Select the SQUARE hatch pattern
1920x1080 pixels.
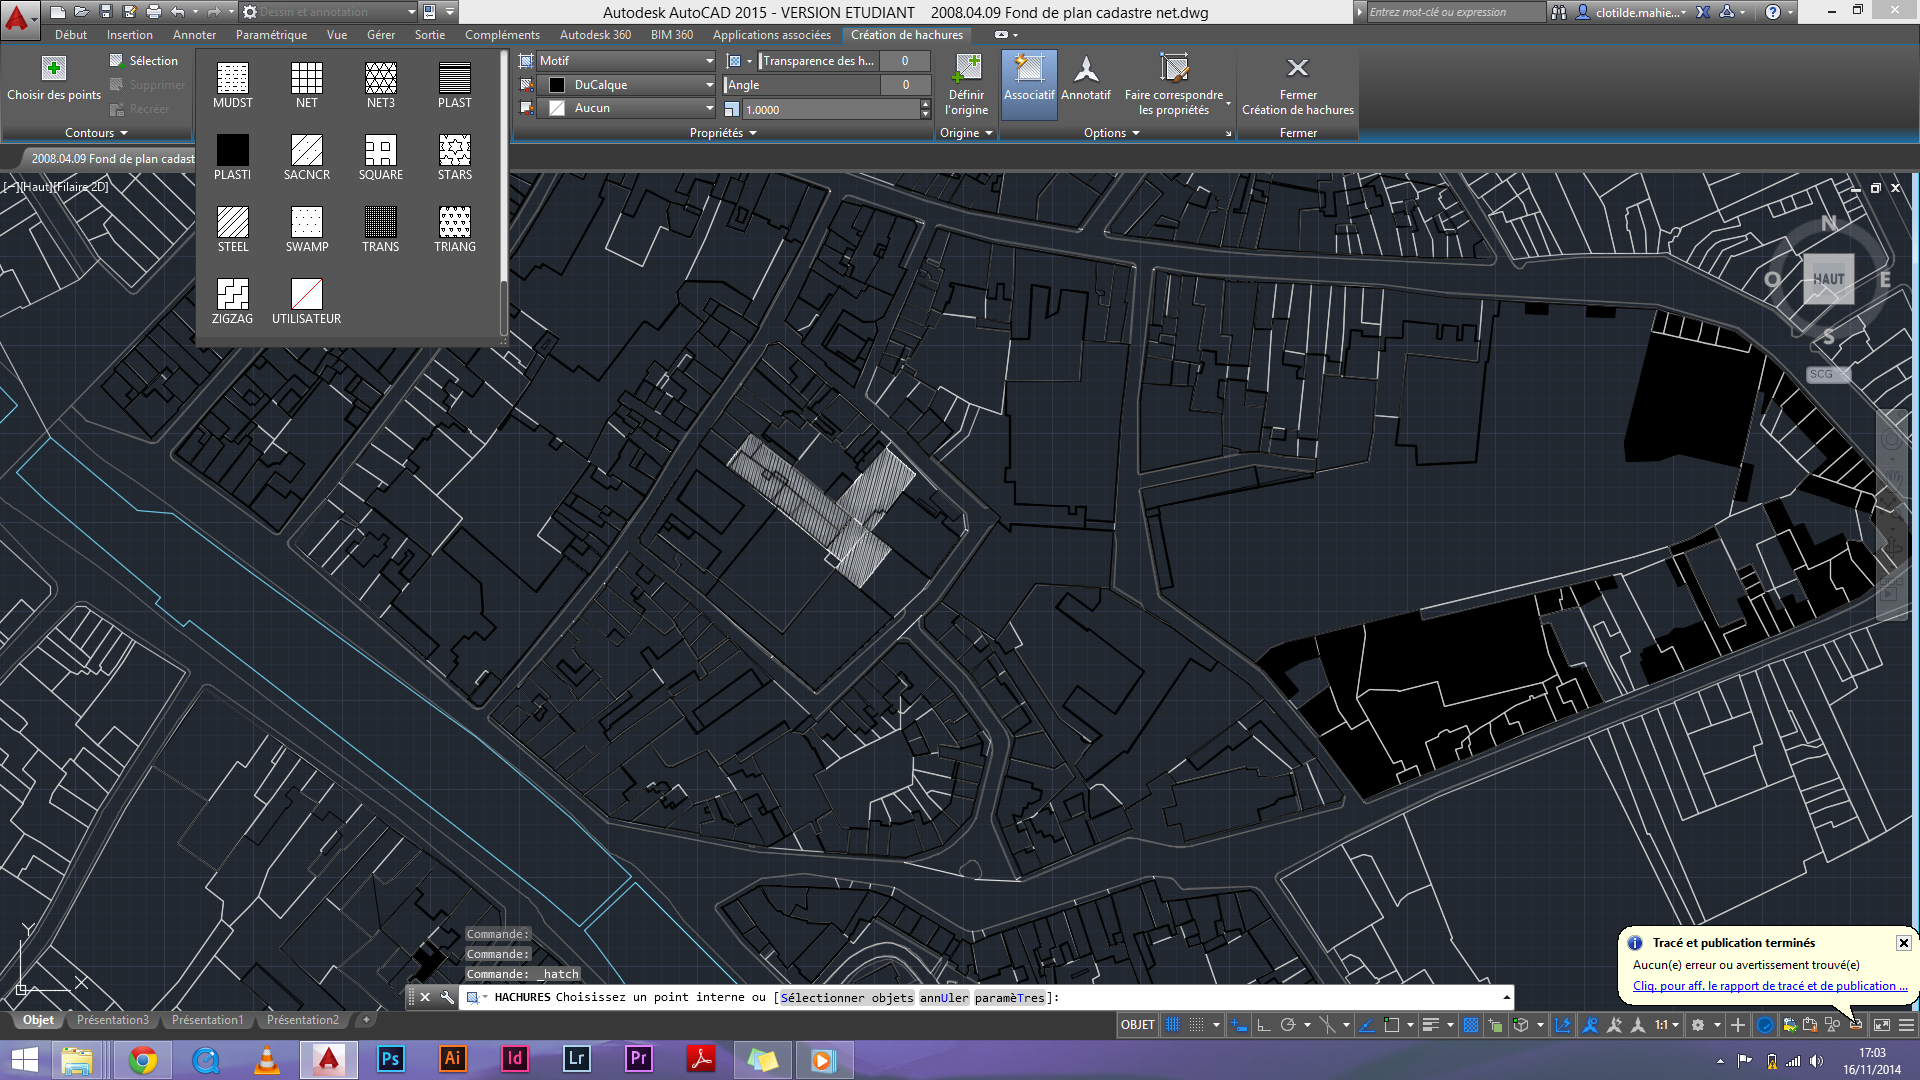coord(380,158)
